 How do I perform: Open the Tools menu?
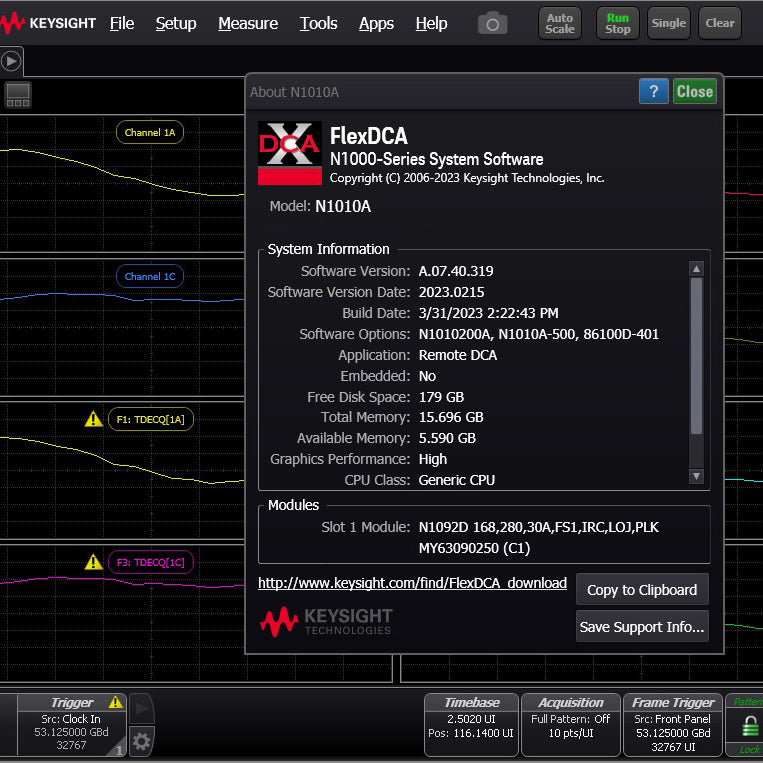coord(318,23)
